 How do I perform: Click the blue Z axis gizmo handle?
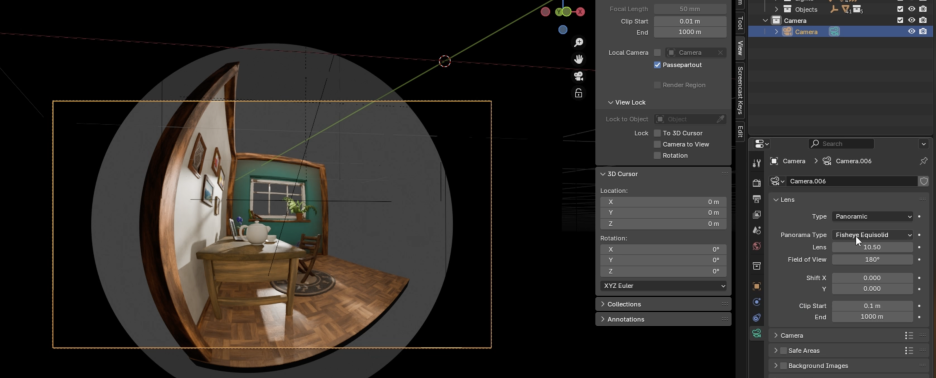click(x=563, y=29)
